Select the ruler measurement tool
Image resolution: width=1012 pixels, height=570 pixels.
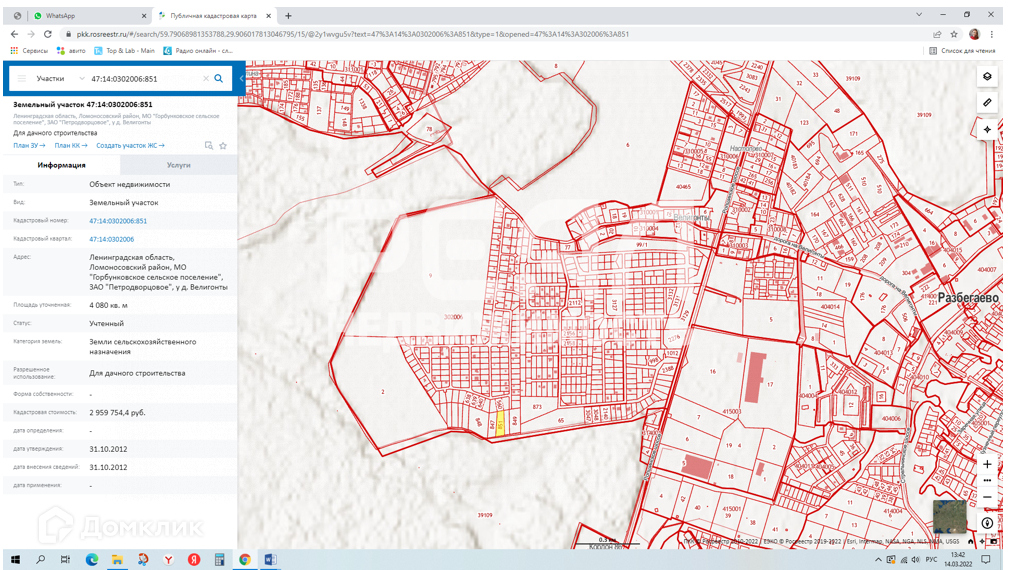coord(987,103)
